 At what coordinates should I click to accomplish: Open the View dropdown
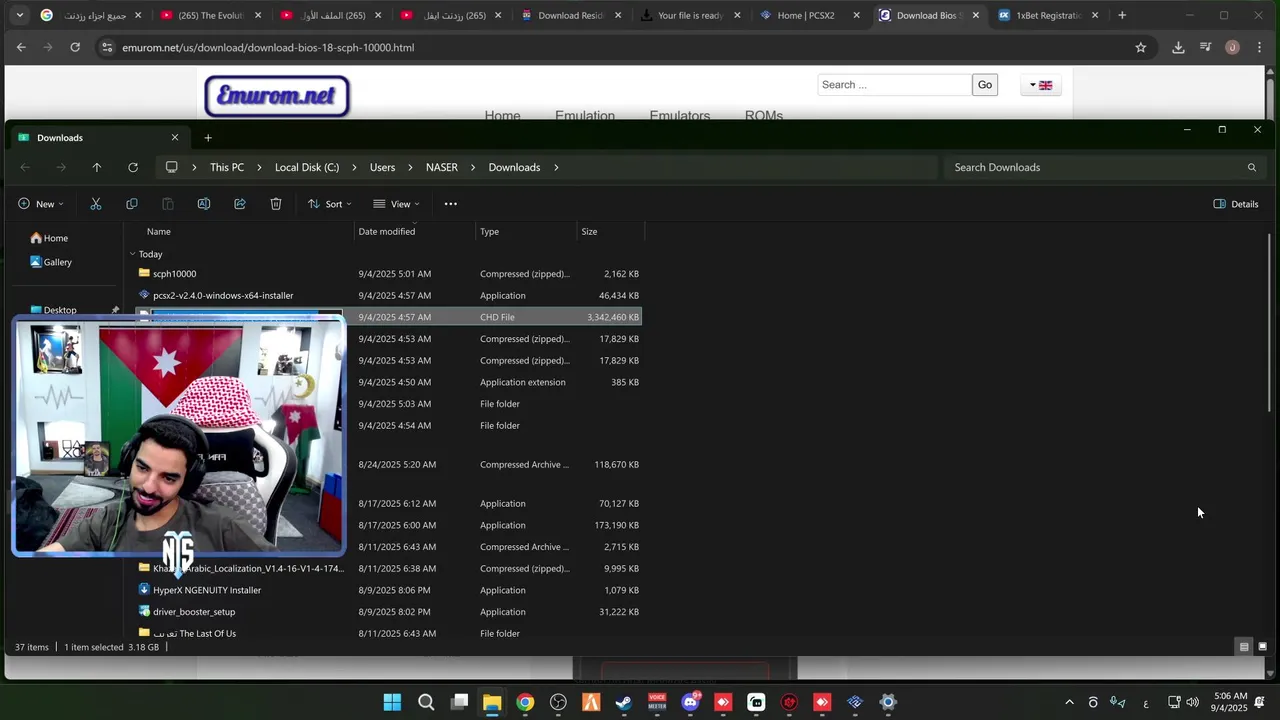point(396,204)
